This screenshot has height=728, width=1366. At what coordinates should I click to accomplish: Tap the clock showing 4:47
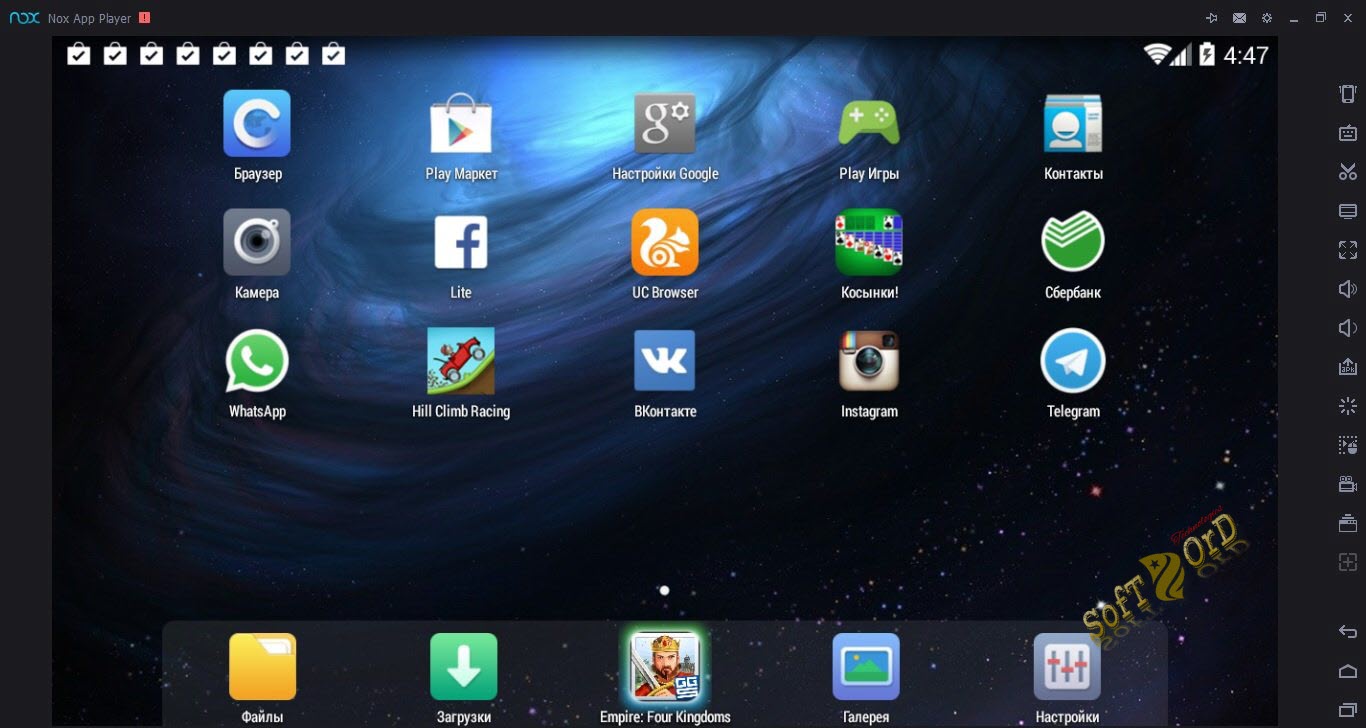pos(1246,55)
